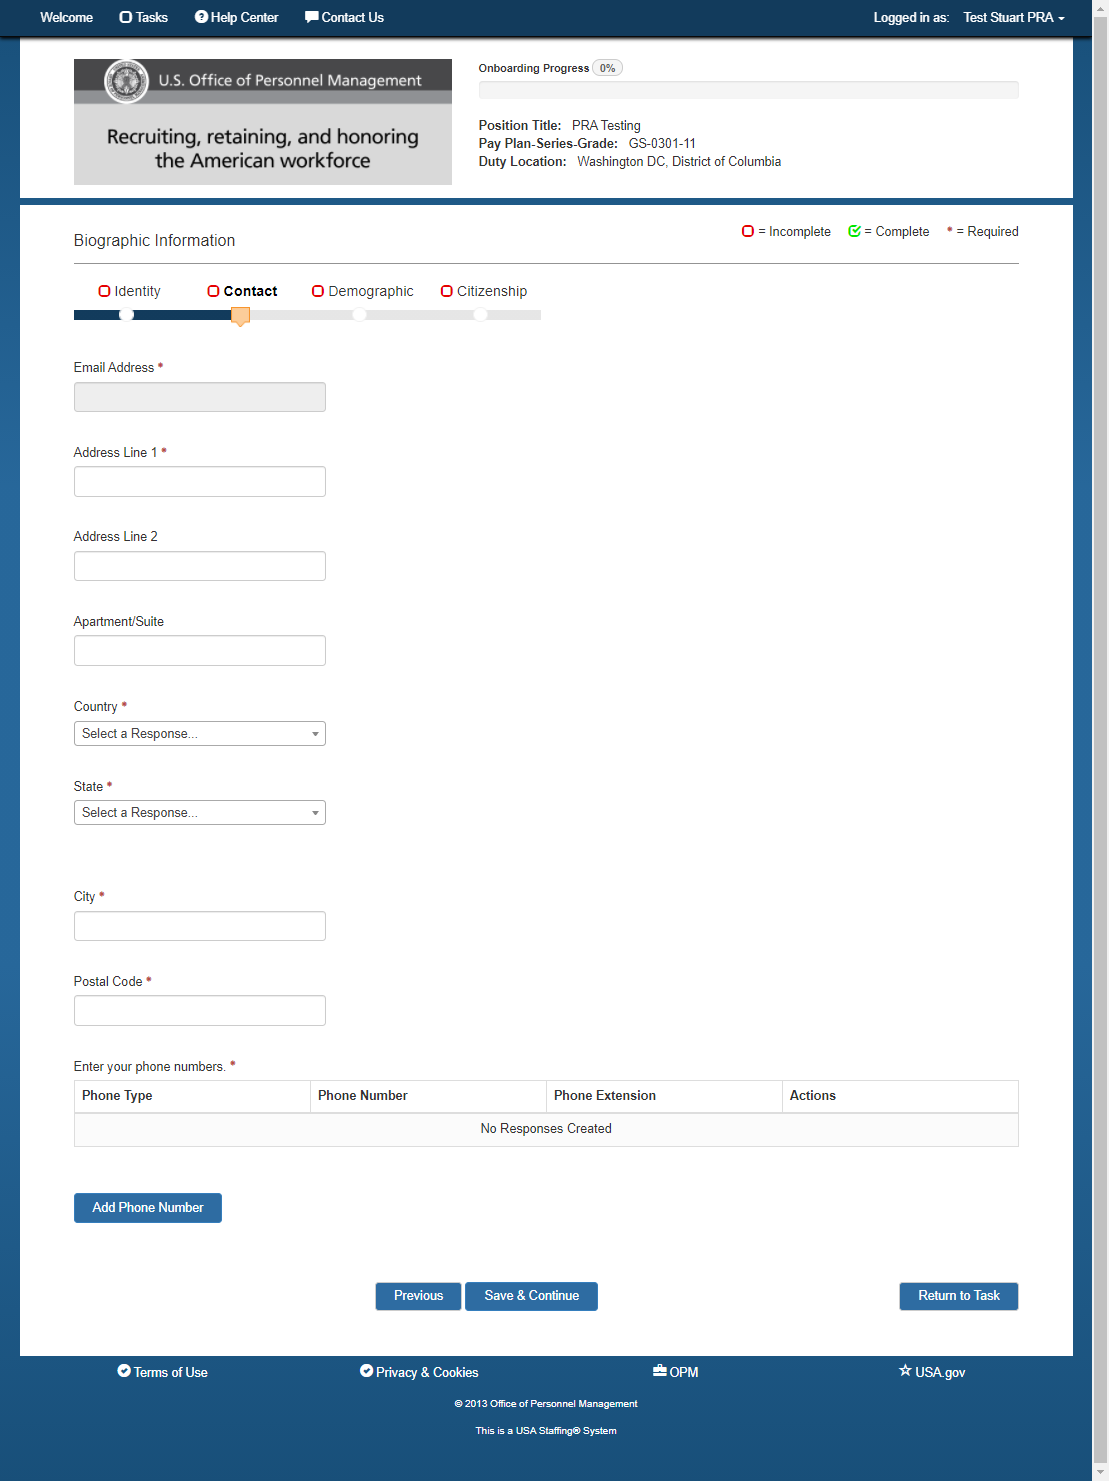Open the Welcome navigation item

pyautogui.click(x=66, y=17)
